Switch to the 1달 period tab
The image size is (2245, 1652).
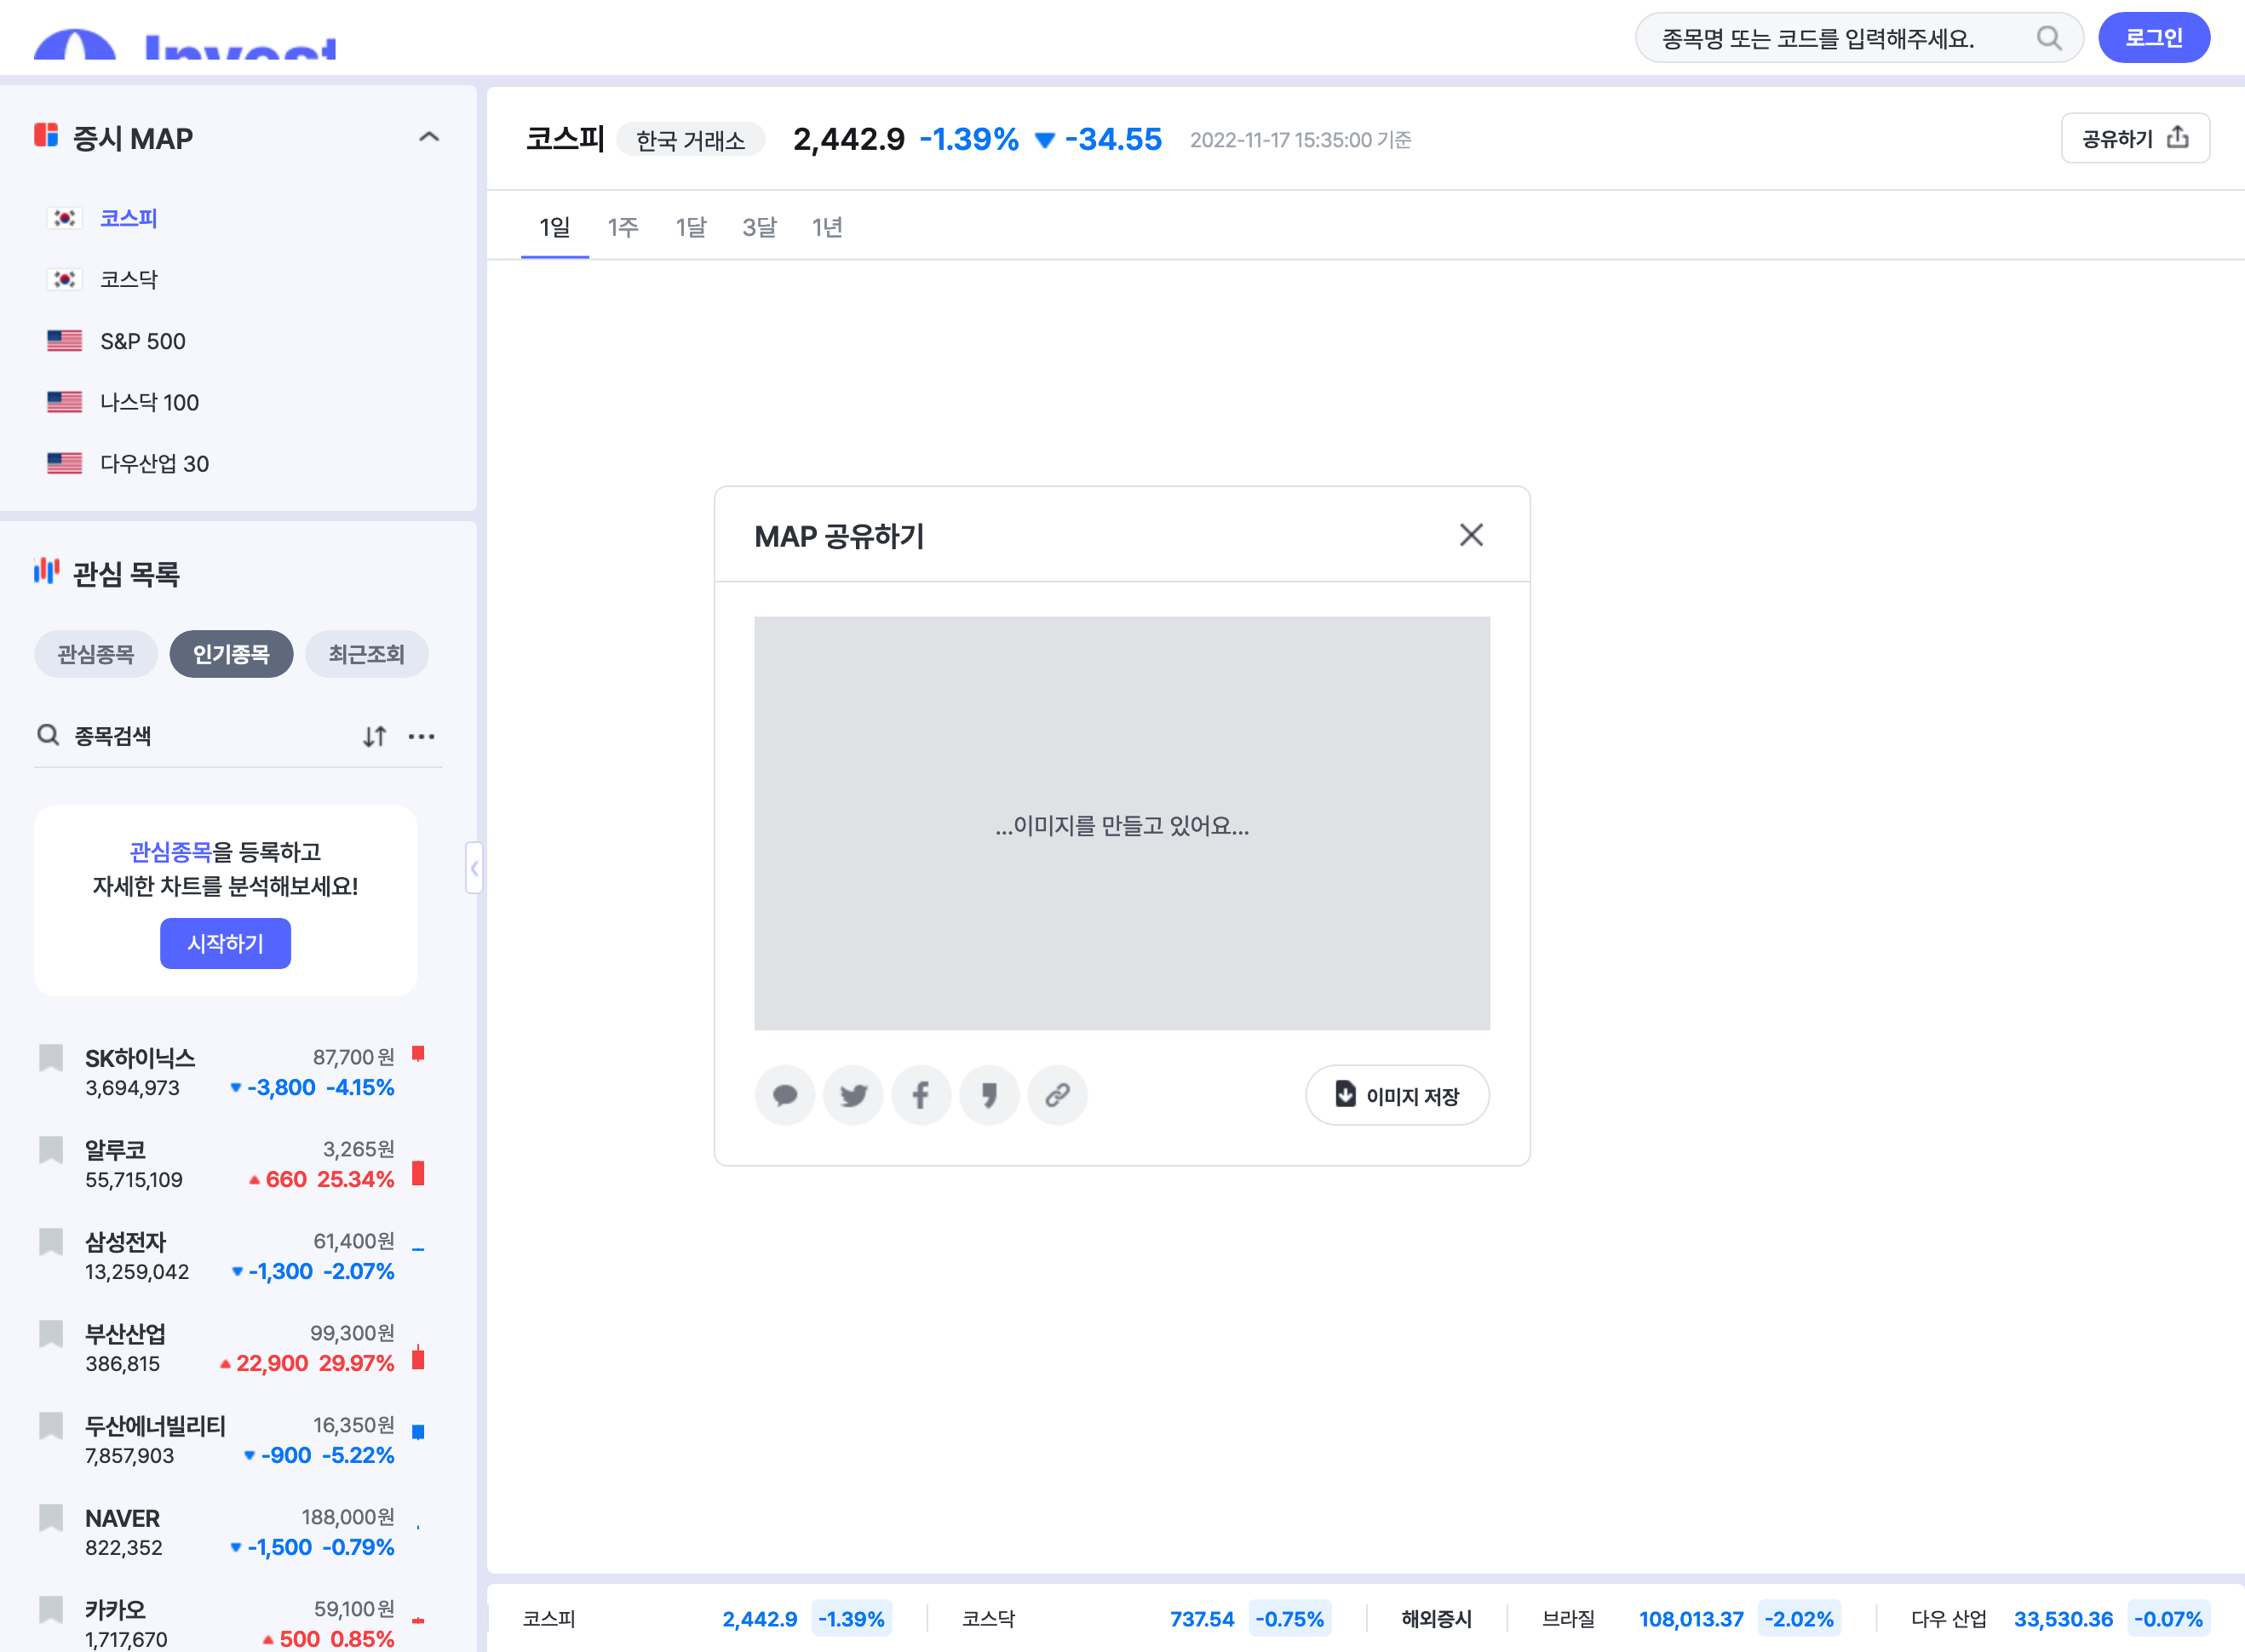click(x=691, y=227)
